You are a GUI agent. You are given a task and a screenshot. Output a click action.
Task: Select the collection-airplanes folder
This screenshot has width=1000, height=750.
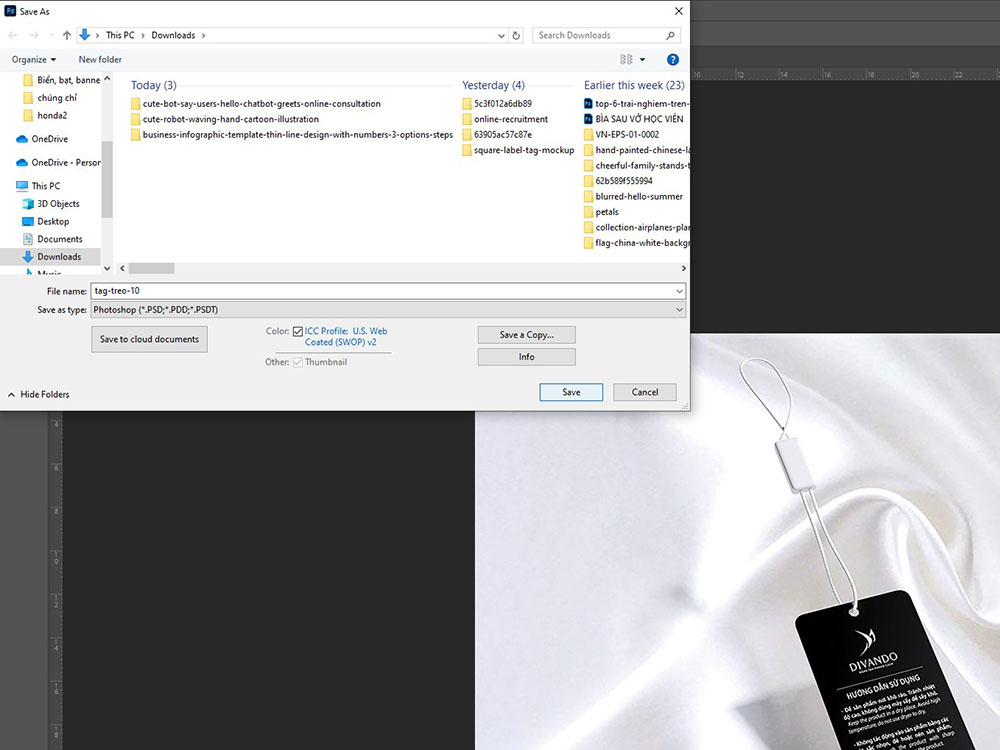click(636, 227)
